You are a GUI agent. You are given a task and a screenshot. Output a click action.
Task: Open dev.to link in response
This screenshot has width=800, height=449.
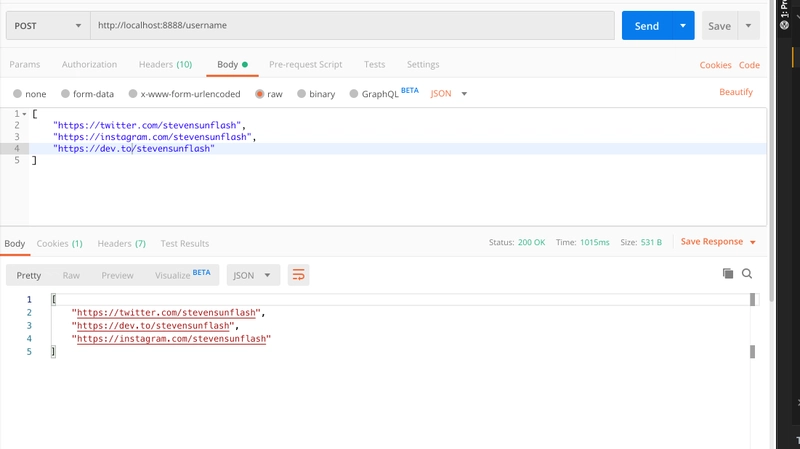(x=153, y=326)
